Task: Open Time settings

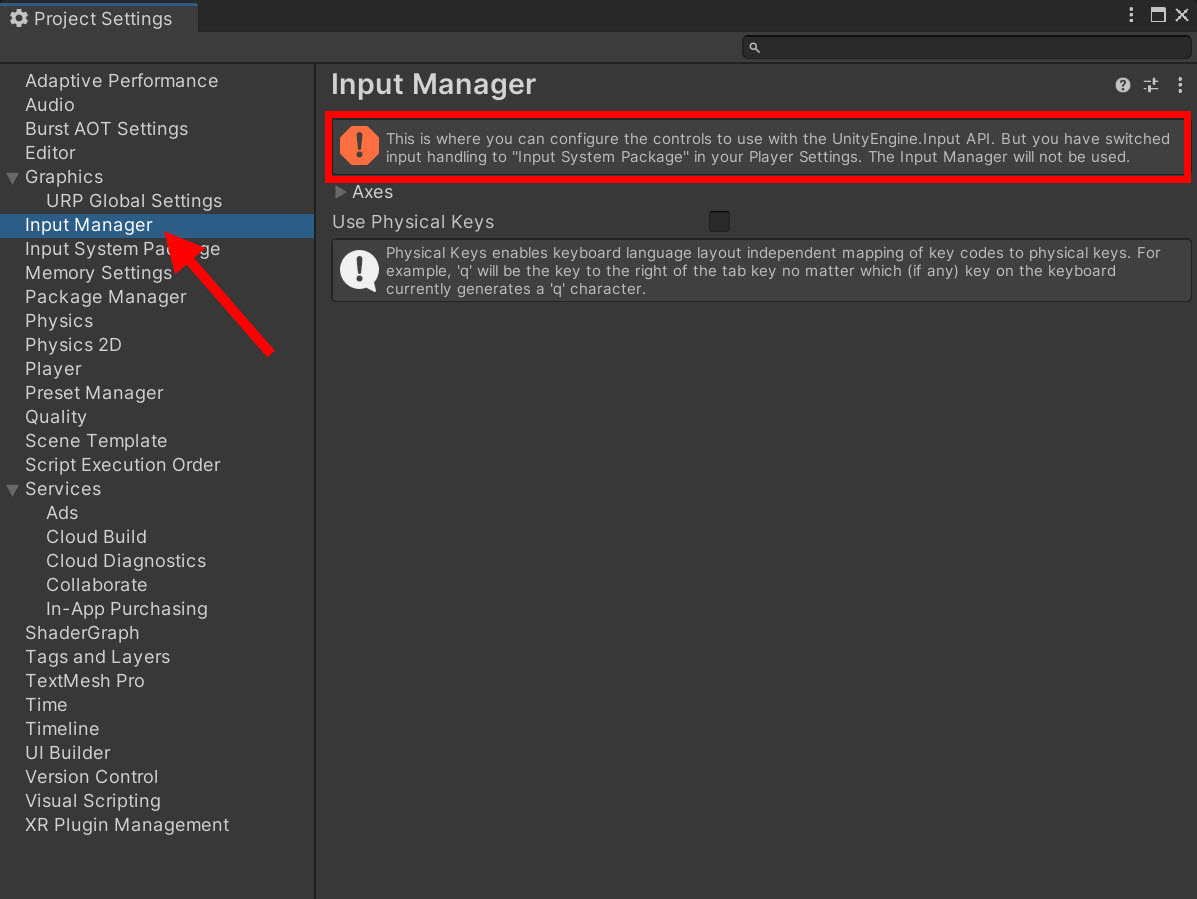Action: (46, 705)
